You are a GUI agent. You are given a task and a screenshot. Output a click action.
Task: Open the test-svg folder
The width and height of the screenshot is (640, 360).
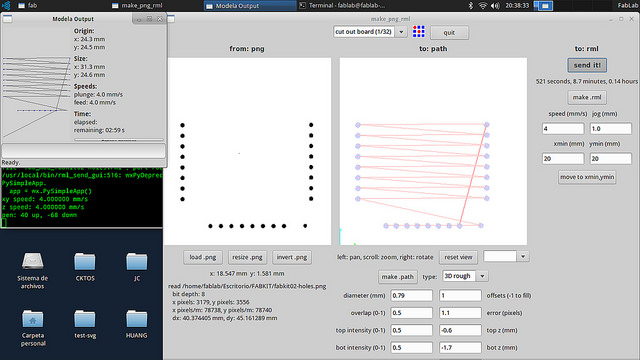[85, 318]
